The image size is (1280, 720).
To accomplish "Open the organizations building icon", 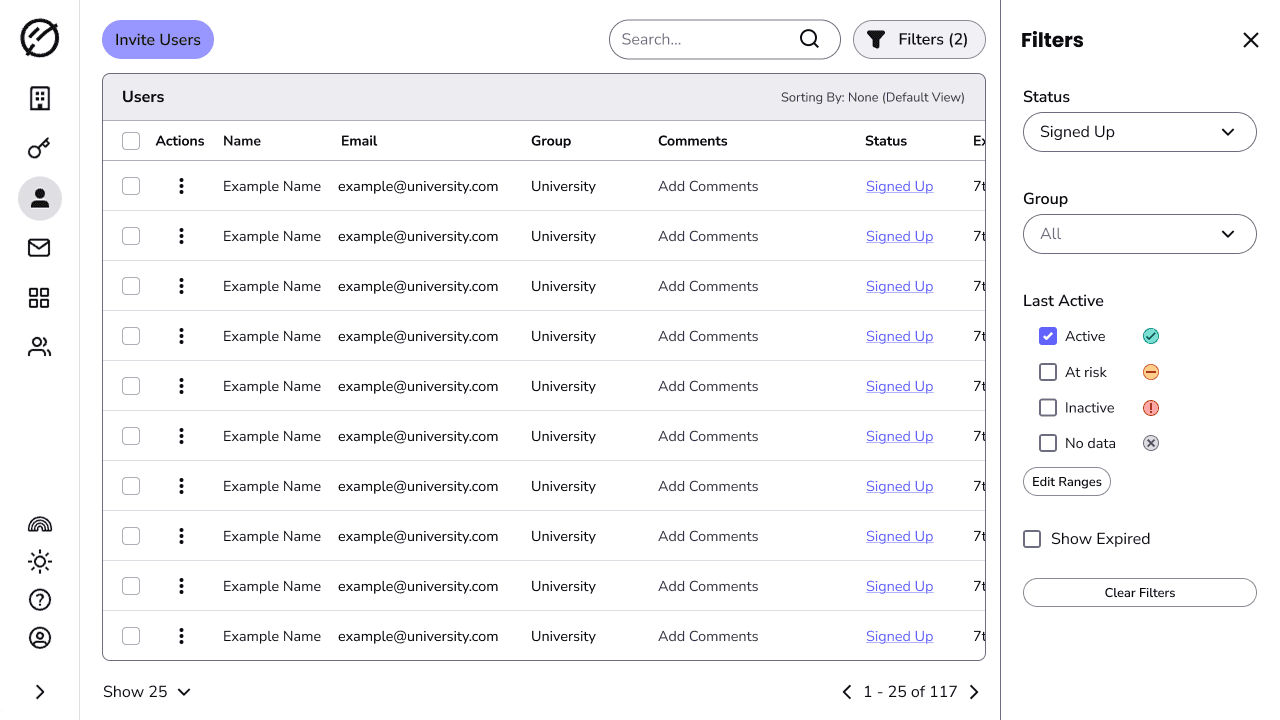I will click(40, 98).
